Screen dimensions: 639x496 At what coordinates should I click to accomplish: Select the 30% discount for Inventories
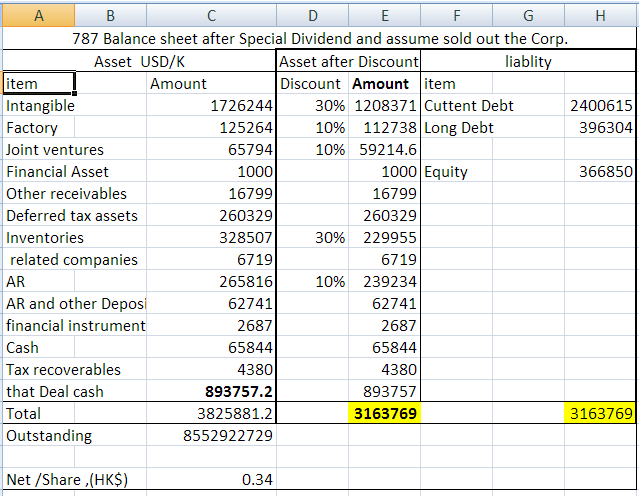[312, 238]
